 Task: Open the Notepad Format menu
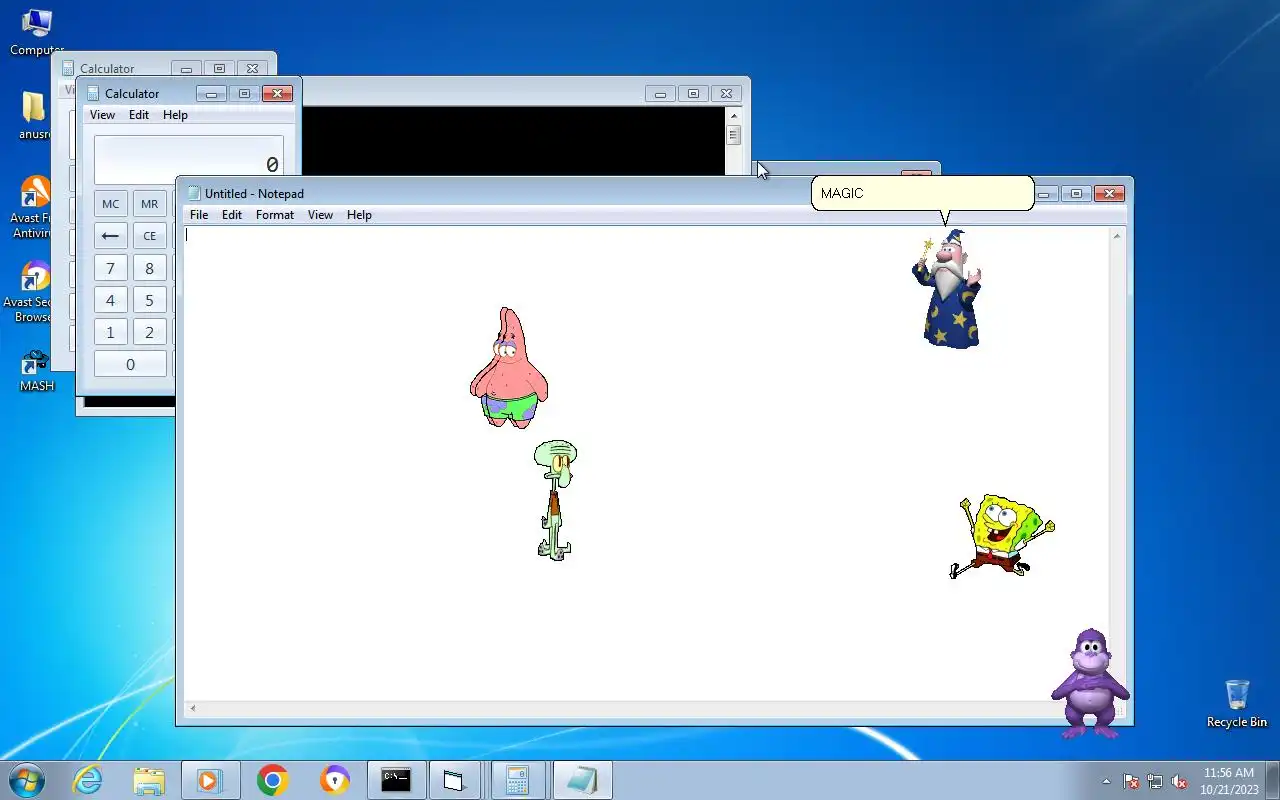(275, 215)
